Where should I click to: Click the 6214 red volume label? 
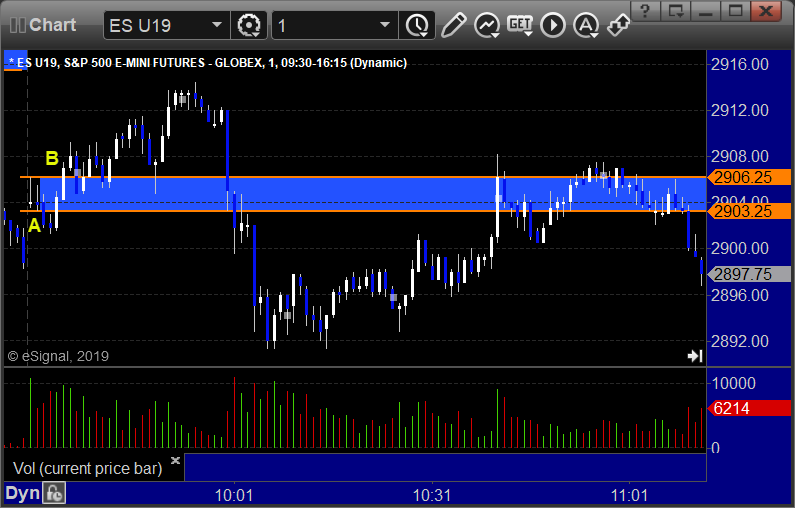(x=749, y=408)
